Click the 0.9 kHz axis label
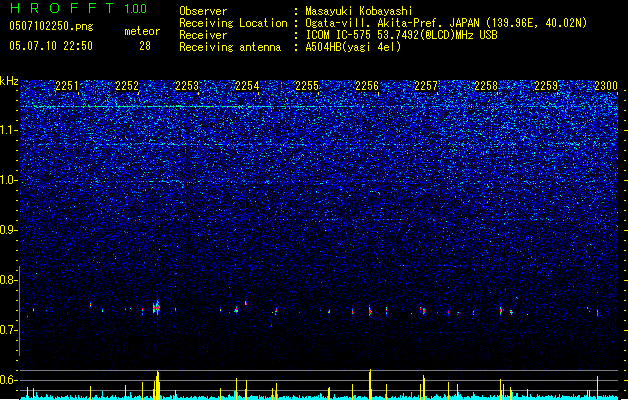The width and height of the screenshot is (629, 400). coord(9,230)
